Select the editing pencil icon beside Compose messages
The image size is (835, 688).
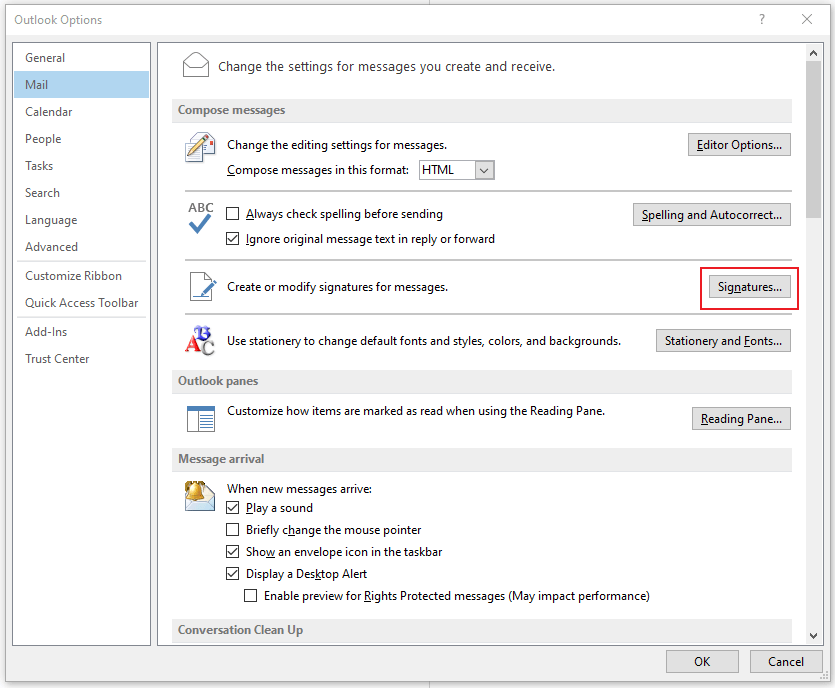[x=199, y=146]
